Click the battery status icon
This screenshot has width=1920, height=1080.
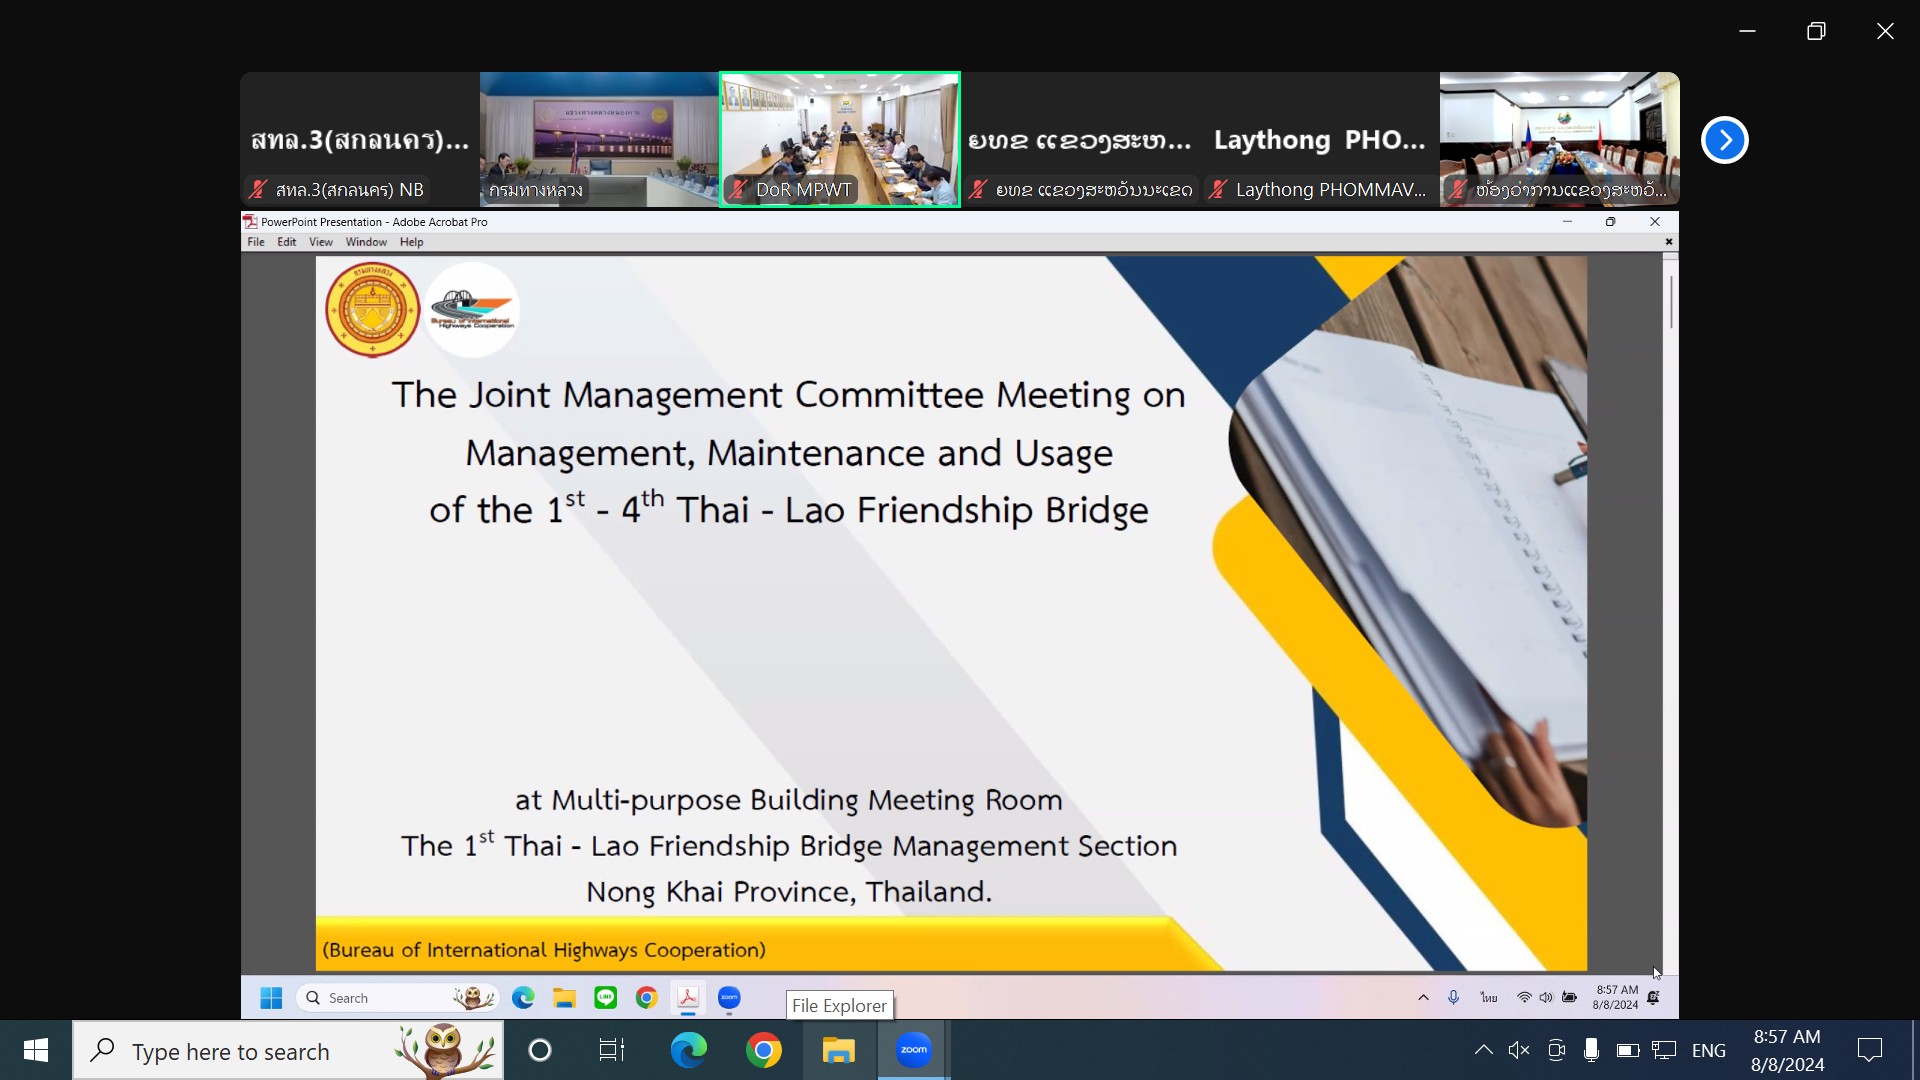point(1628,1050)
